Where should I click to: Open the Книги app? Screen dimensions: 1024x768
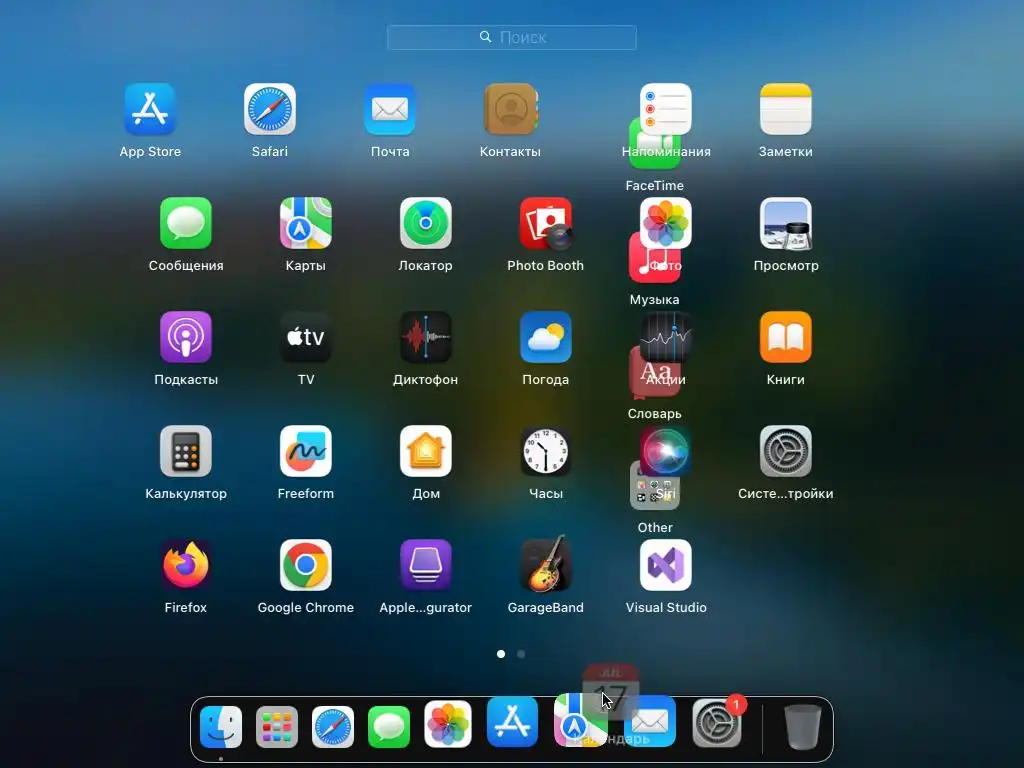(786, 337)
